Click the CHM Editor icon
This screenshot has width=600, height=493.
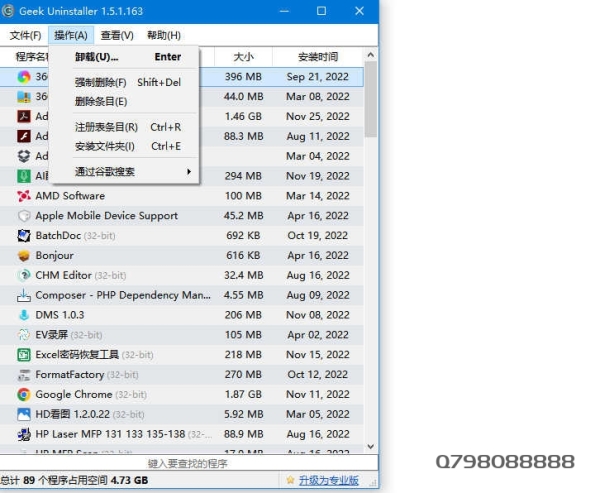(x=24, y=275)
